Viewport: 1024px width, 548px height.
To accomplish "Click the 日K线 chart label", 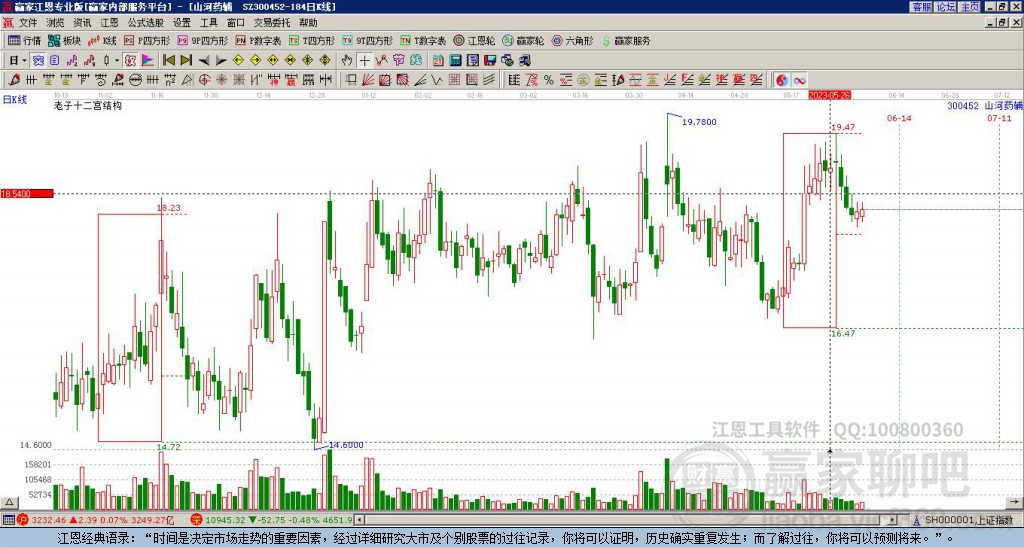I will point(15,100).
